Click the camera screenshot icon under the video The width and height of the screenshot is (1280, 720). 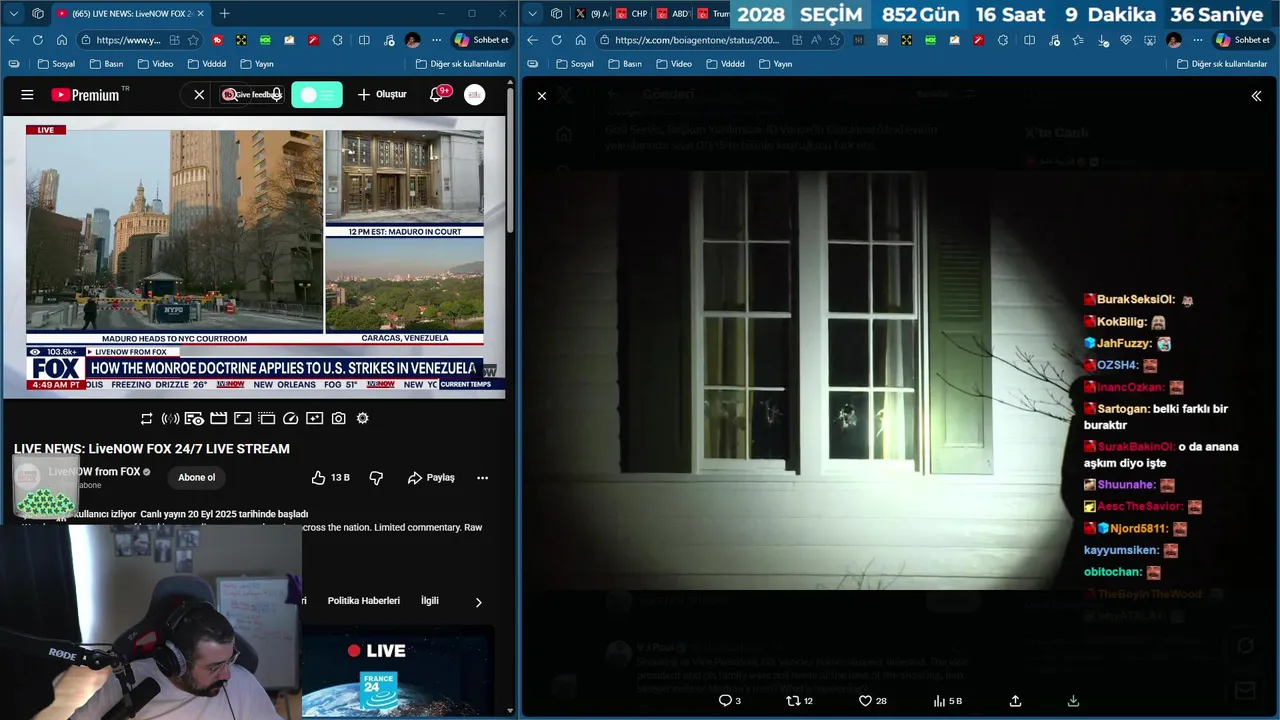coord(338,418)
